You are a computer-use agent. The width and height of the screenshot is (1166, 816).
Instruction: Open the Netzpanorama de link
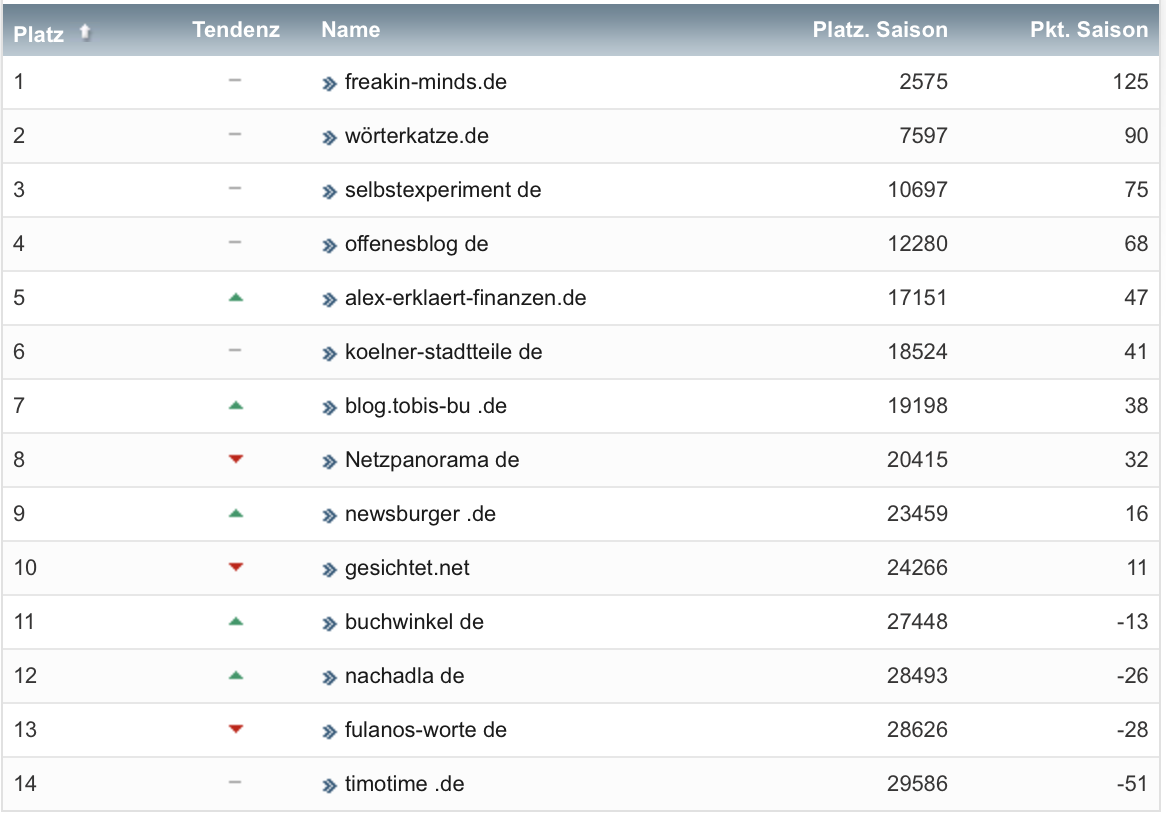pyautogui.click(x=431, y=460)
